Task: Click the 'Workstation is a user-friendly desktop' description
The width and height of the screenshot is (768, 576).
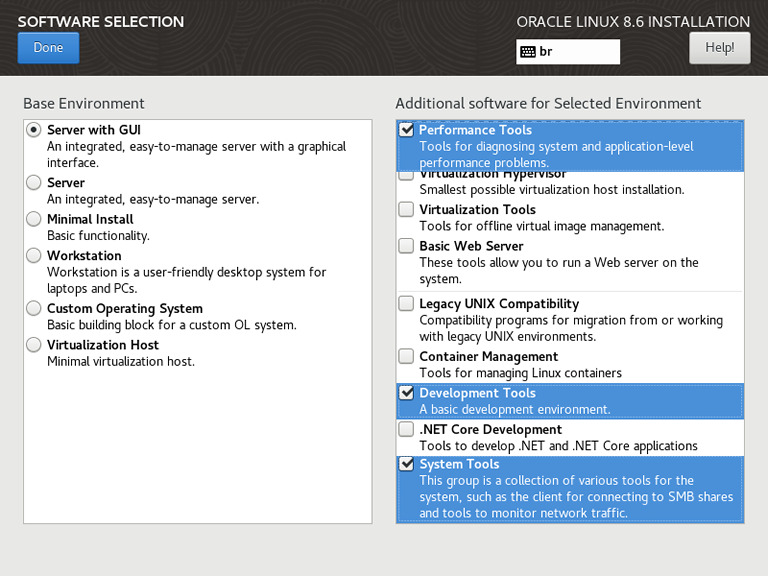Action: [x=187, y=280]
